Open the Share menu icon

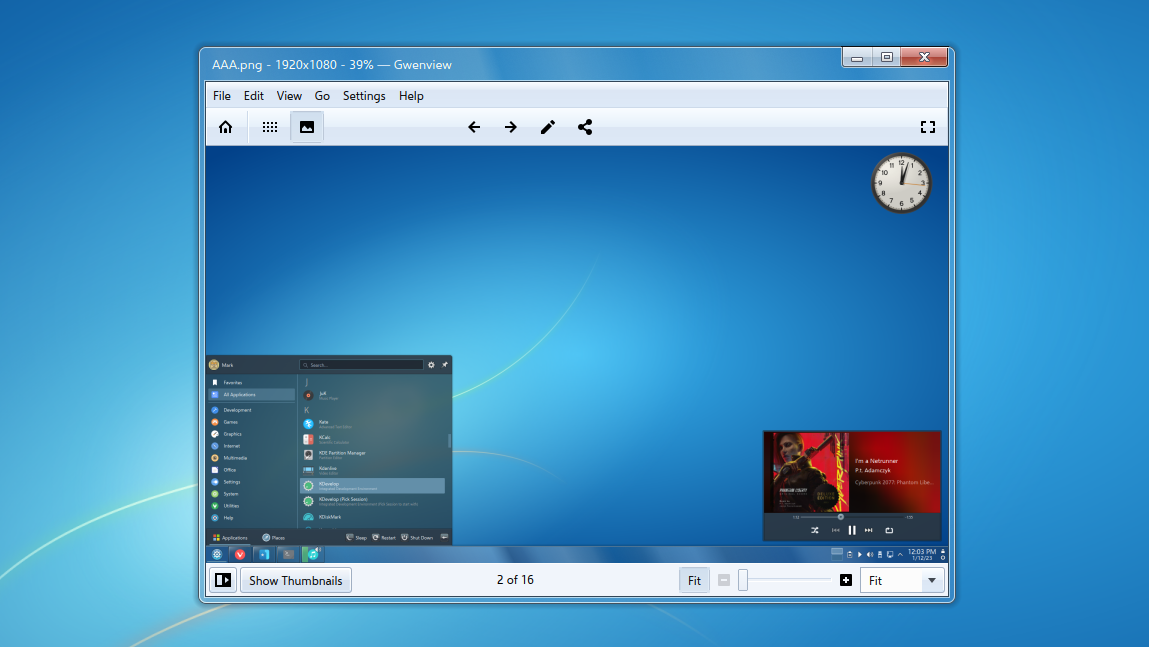(585, 127)
